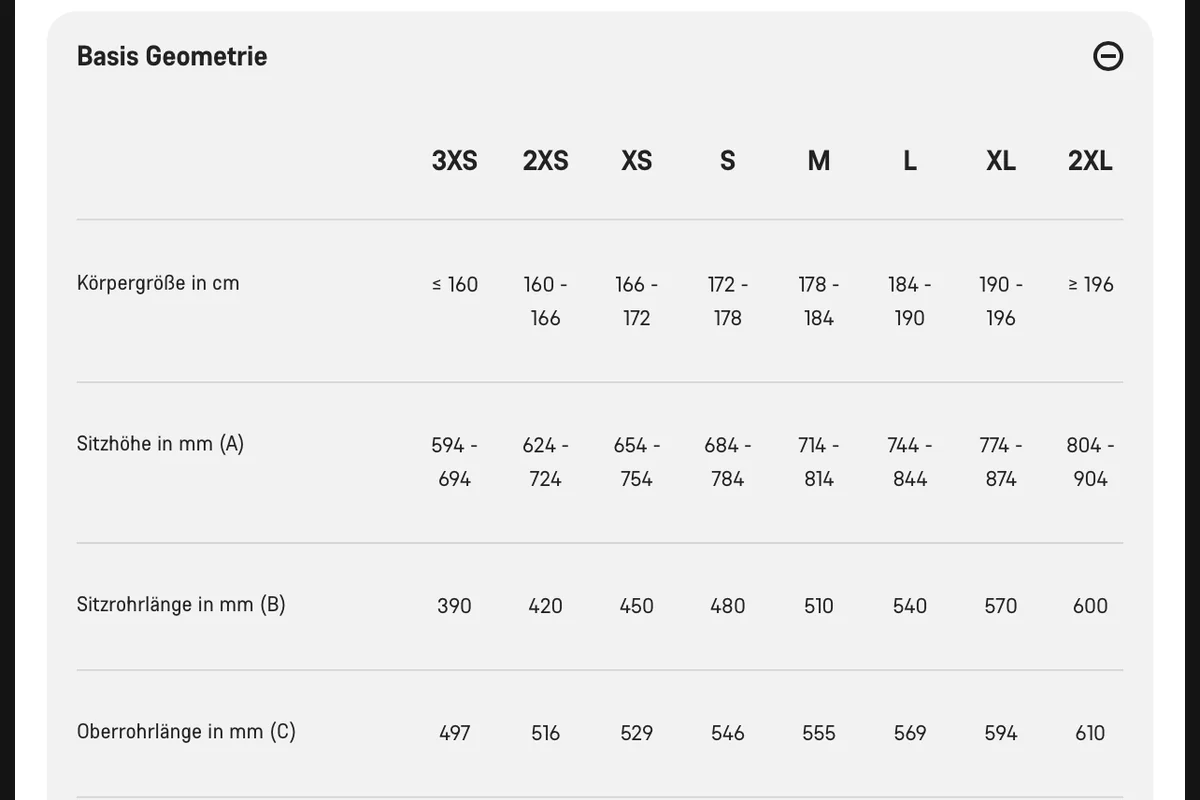
Task: Click the Basis Geometrie heading
Action: (x=172, y=56)
